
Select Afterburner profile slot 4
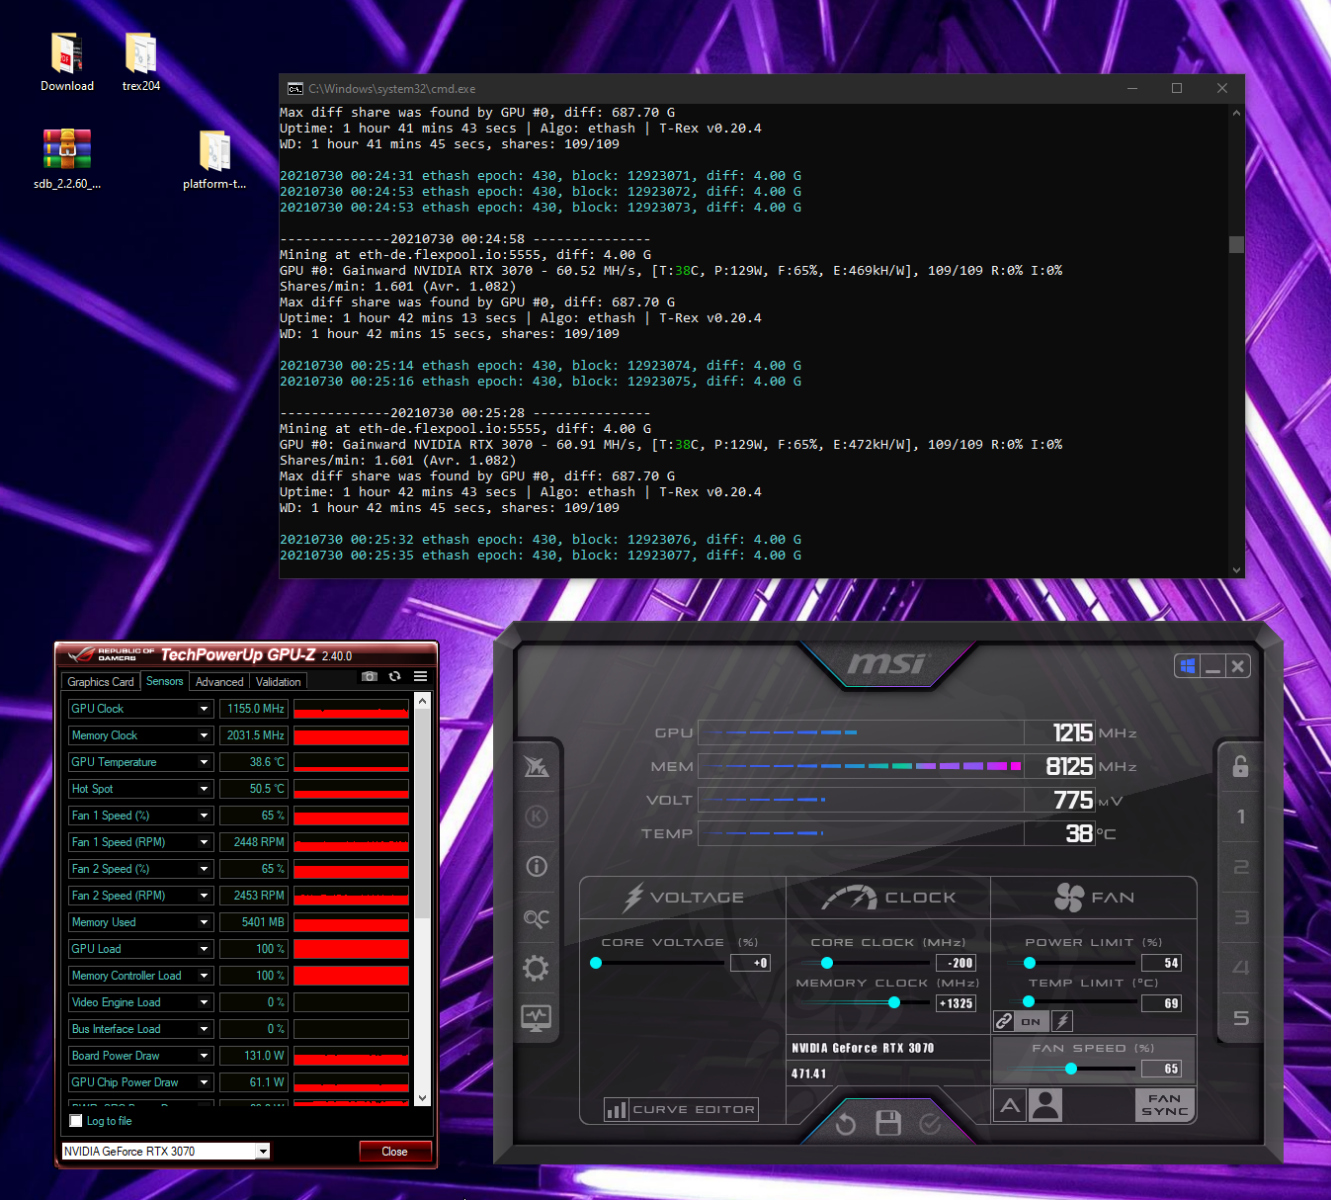[x=1241, y=967]
